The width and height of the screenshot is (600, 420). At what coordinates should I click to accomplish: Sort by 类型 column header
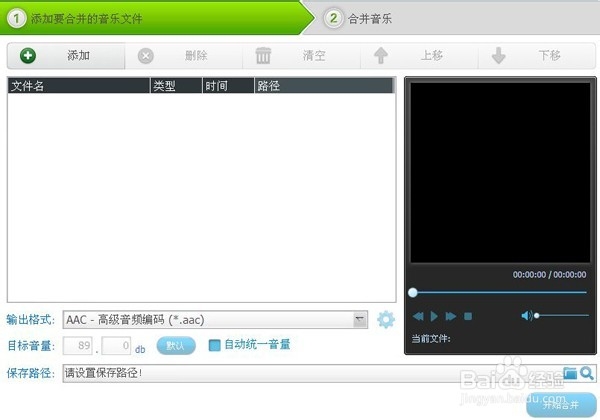(x=176, y=86)
